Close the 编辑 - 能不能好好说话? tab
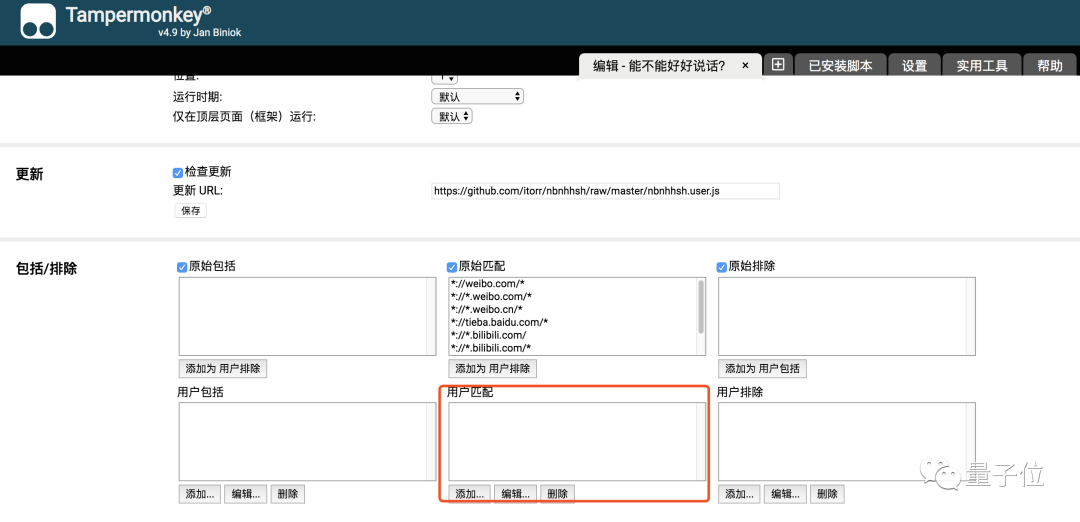Screen dimensions: 1080x522 coord(745,65)
